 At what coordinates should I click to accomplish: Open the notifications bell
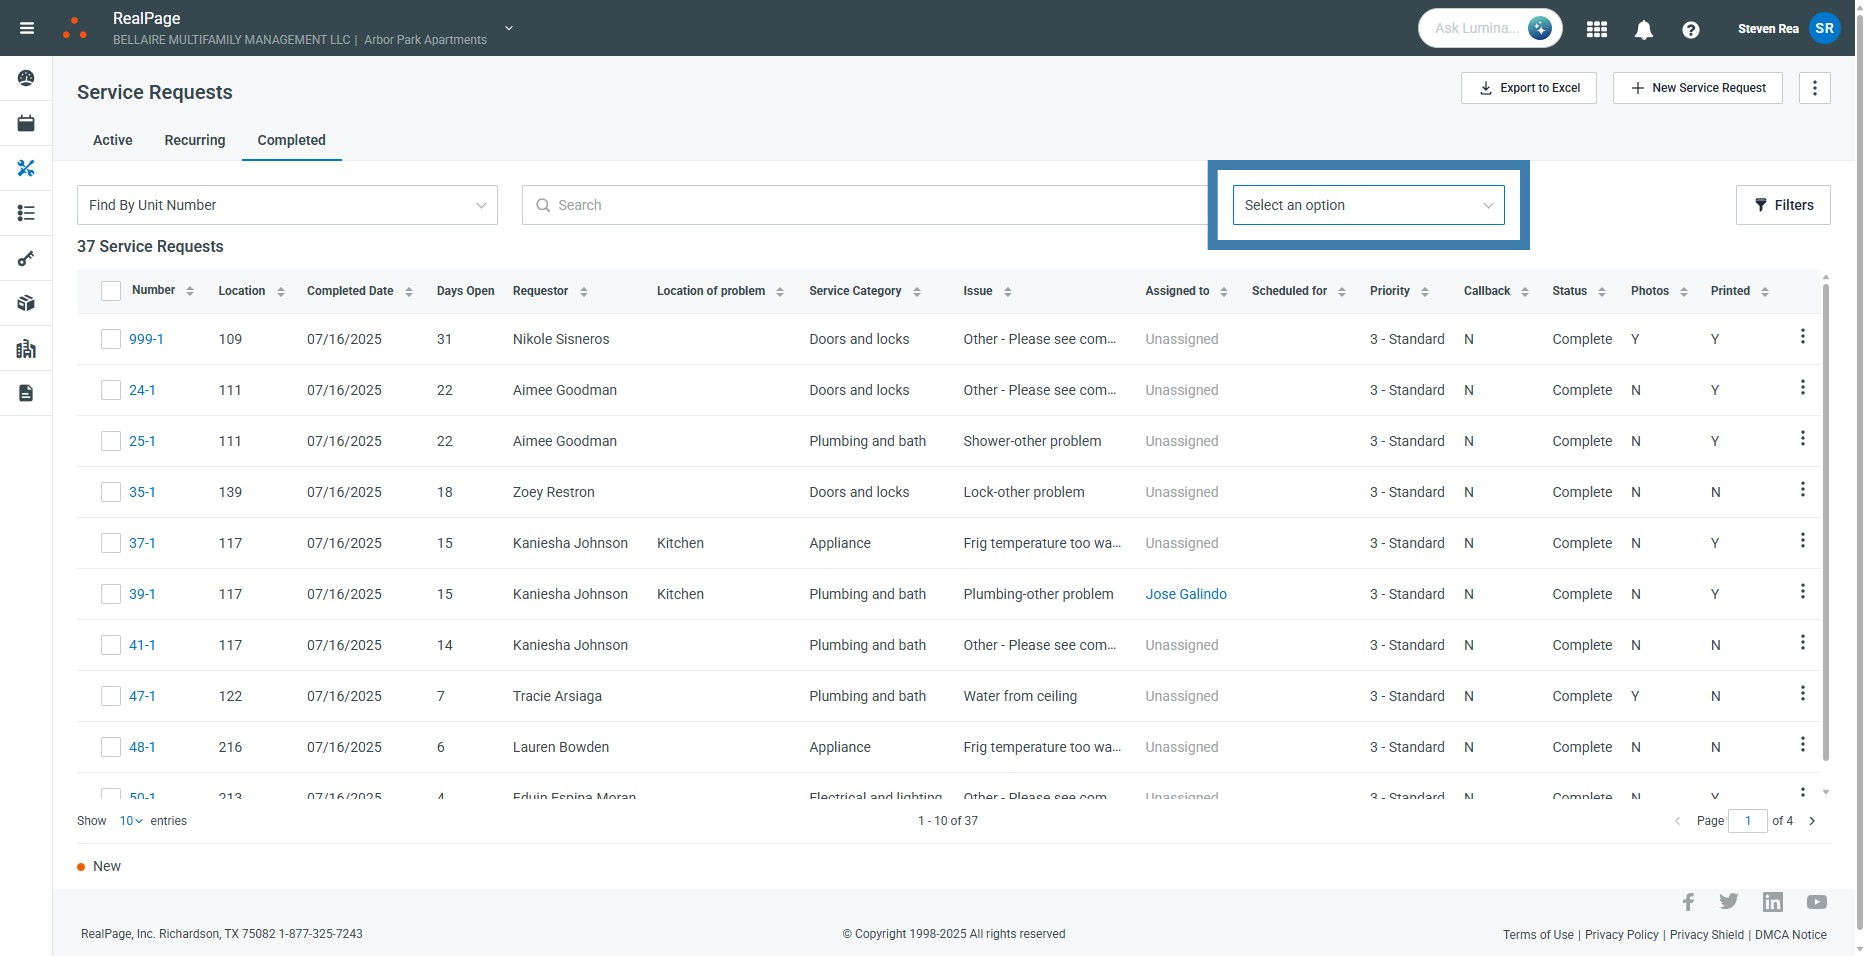[x=1643, y=30]
